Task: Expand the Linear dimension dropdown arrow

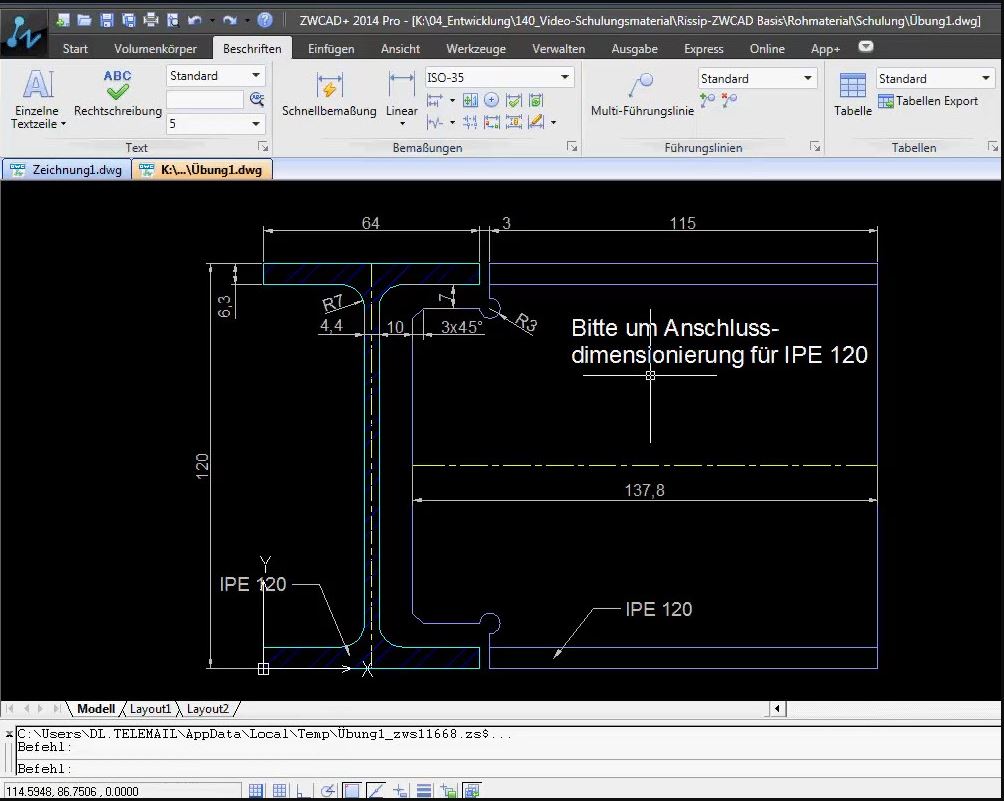Action: (402, 124)
